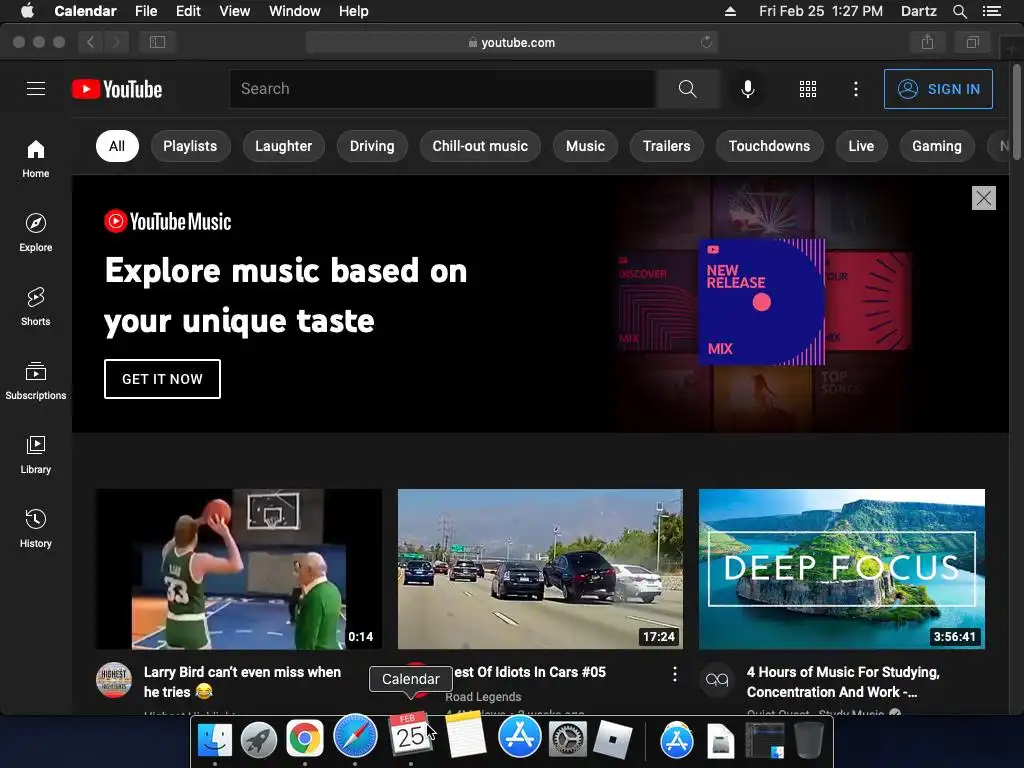Open Safari from the Dock

click(x=355, y=737)
